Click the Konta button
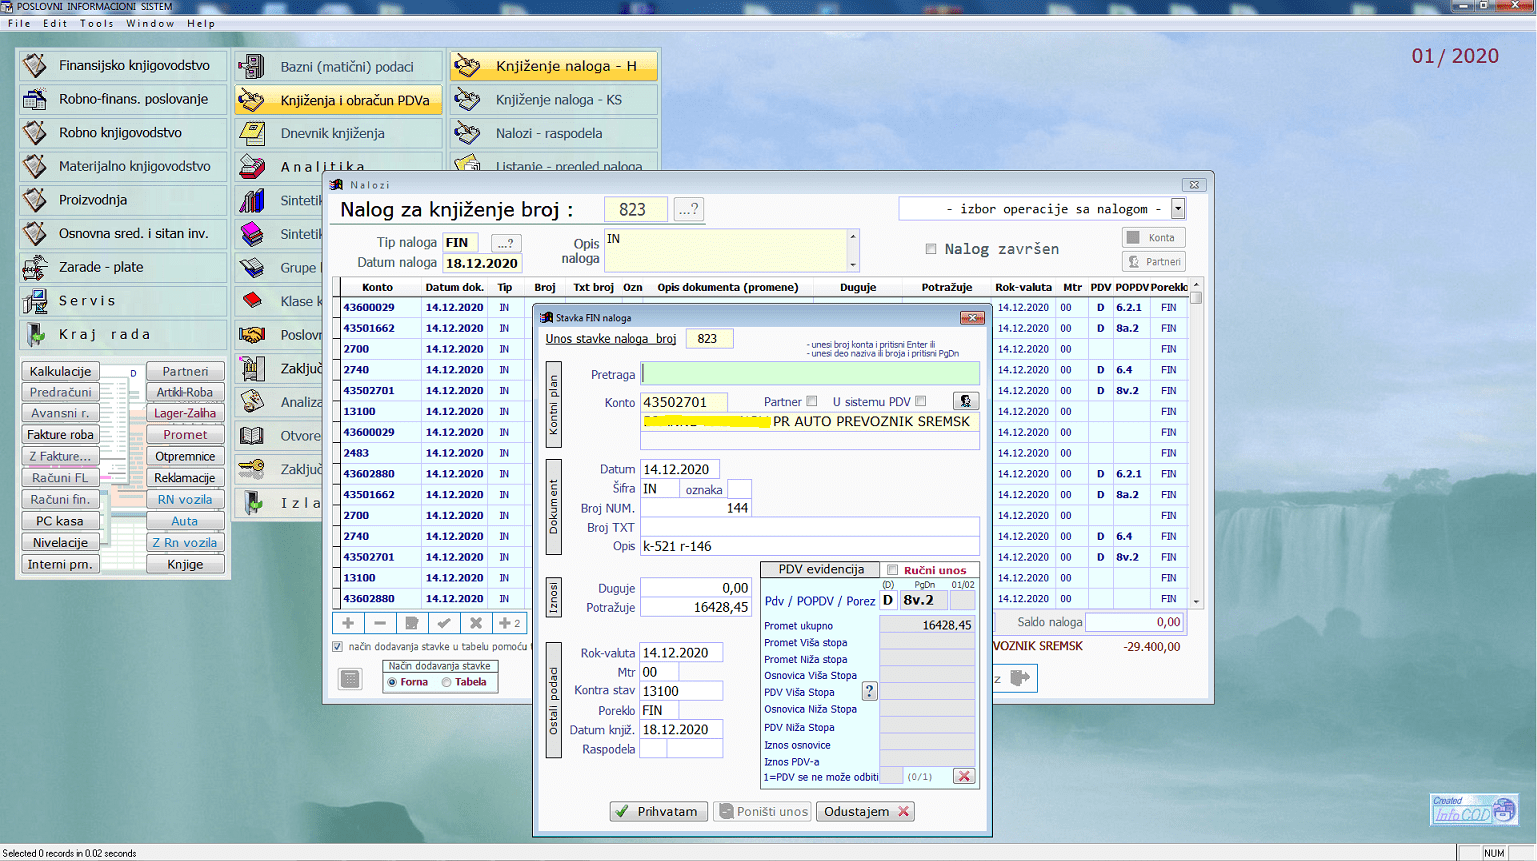Viewport: 1537px width, 861px height. [x=1153, y=237]
